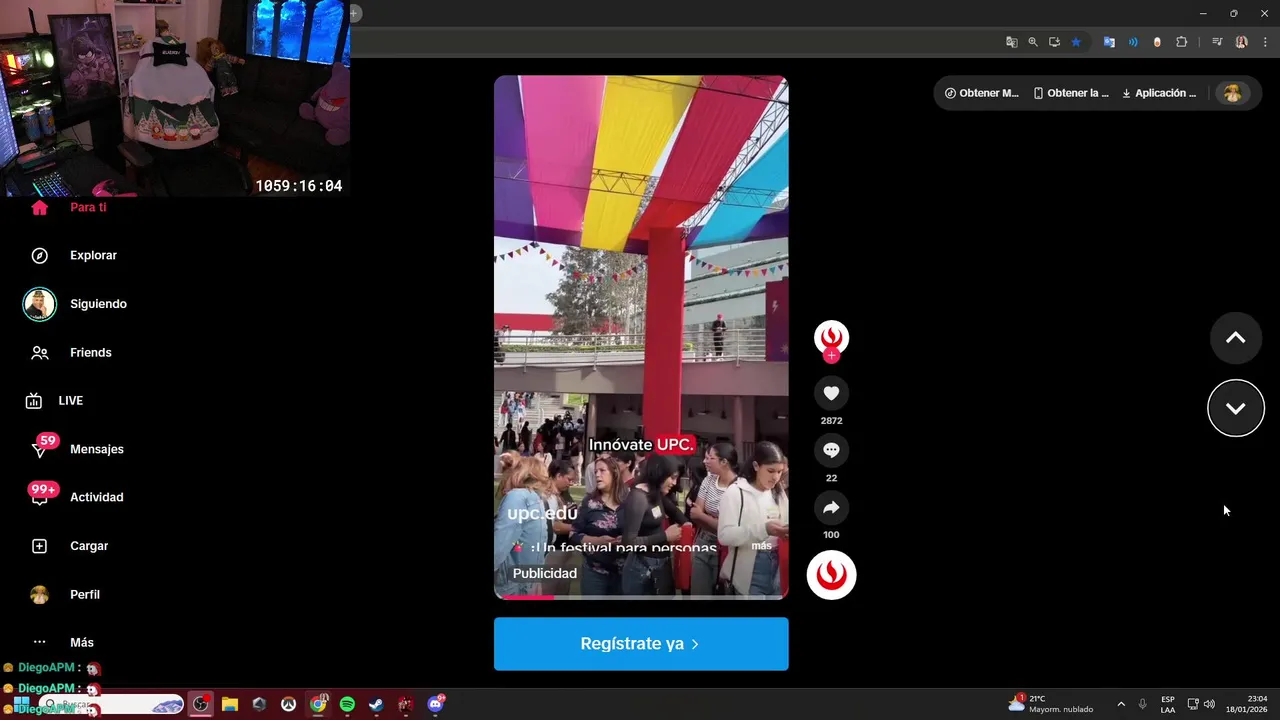Open the orange egg-shaped extension icon
1280x720 pixels.
click(x=1157, y=42)
